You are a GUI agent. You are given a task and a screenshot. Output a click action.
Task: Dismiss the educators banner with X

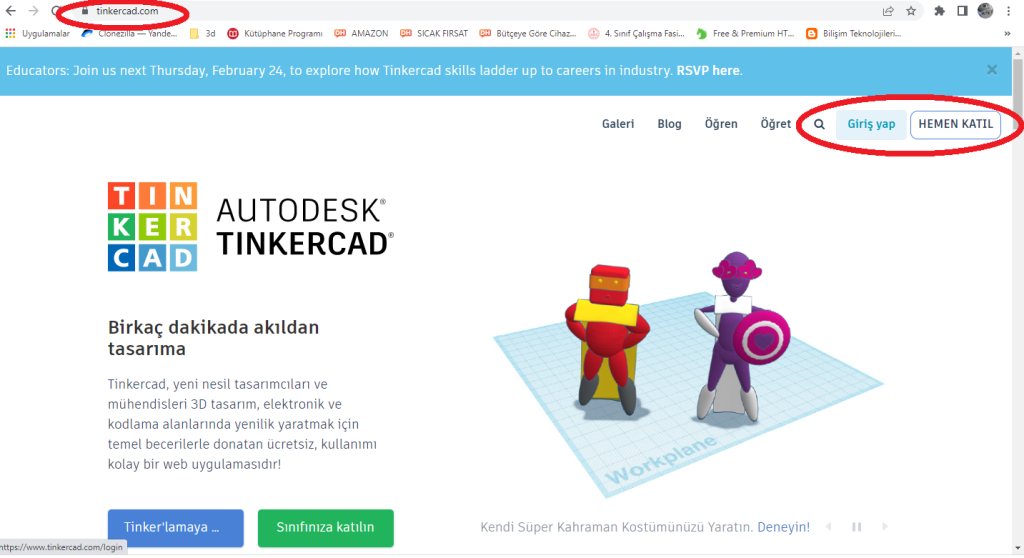point(992,70)
